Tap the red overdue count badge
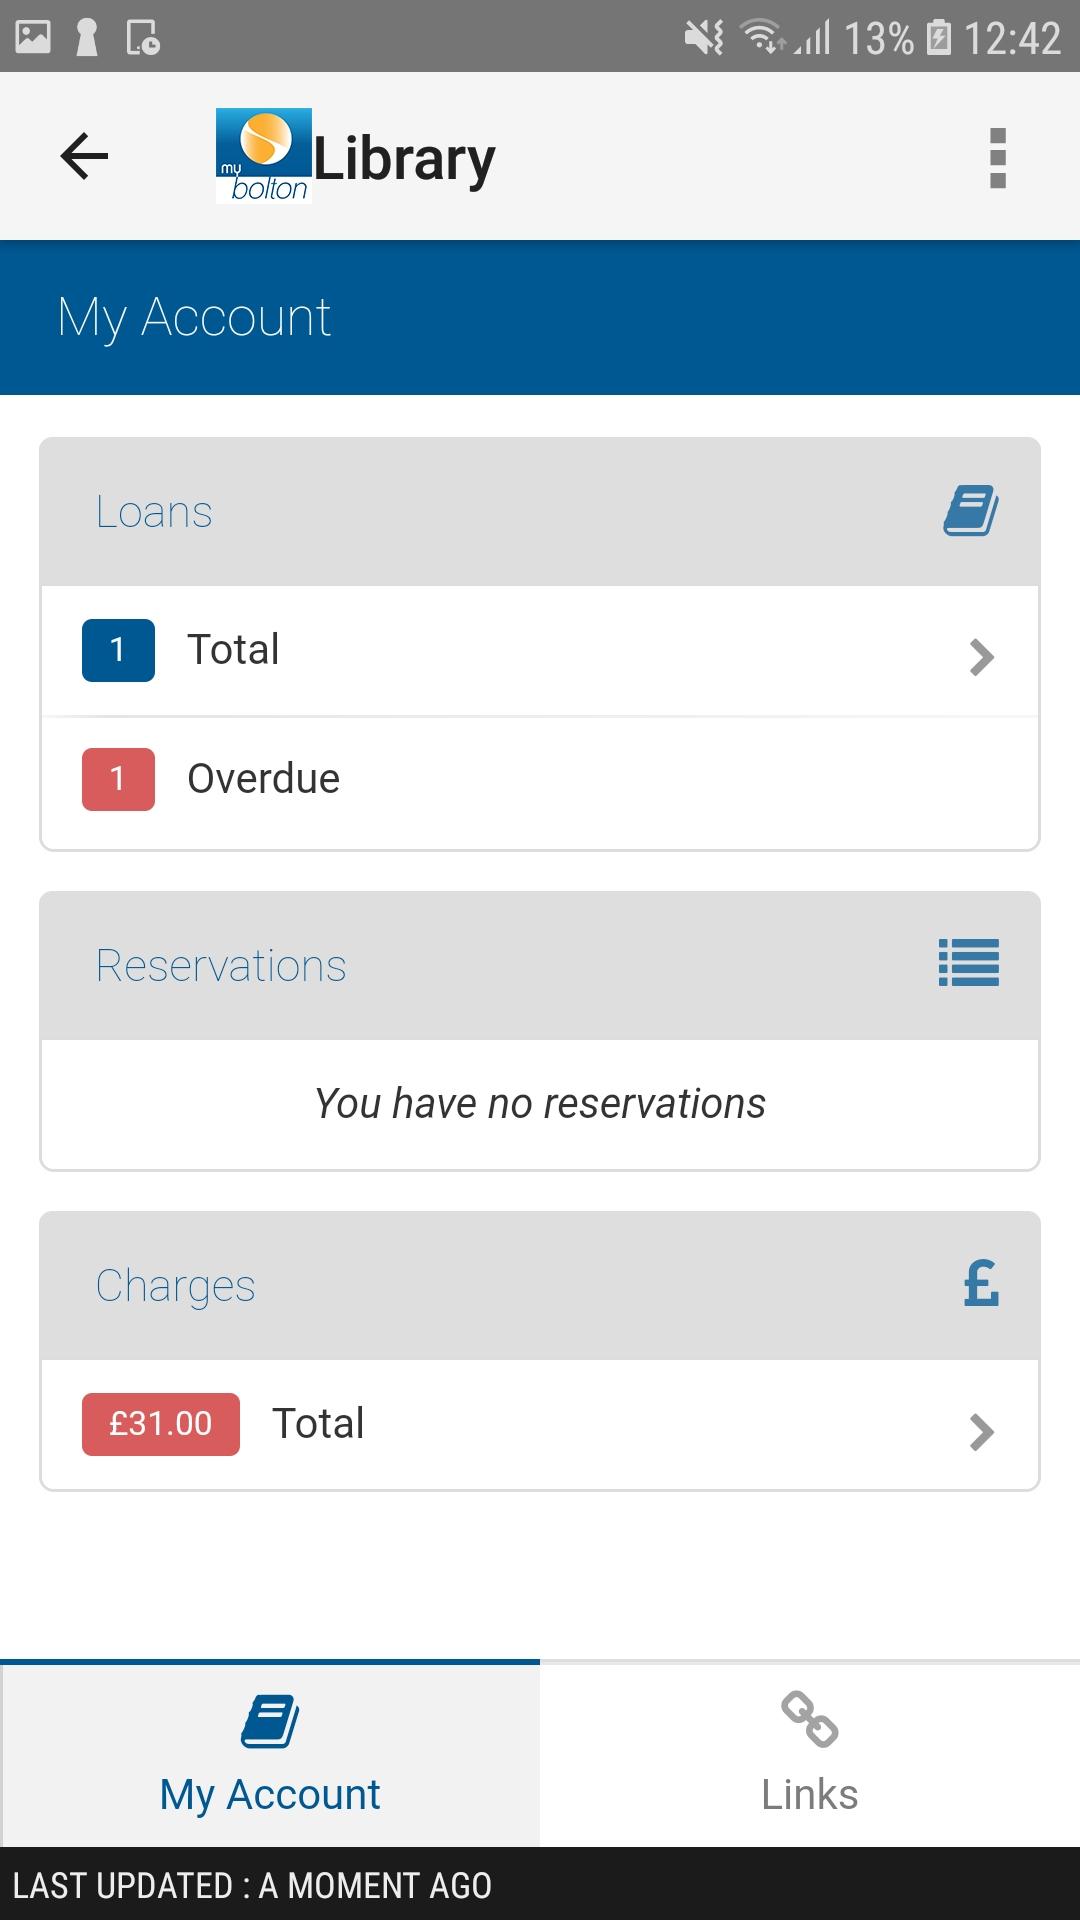1080x1920 pixels. (118, 779)
